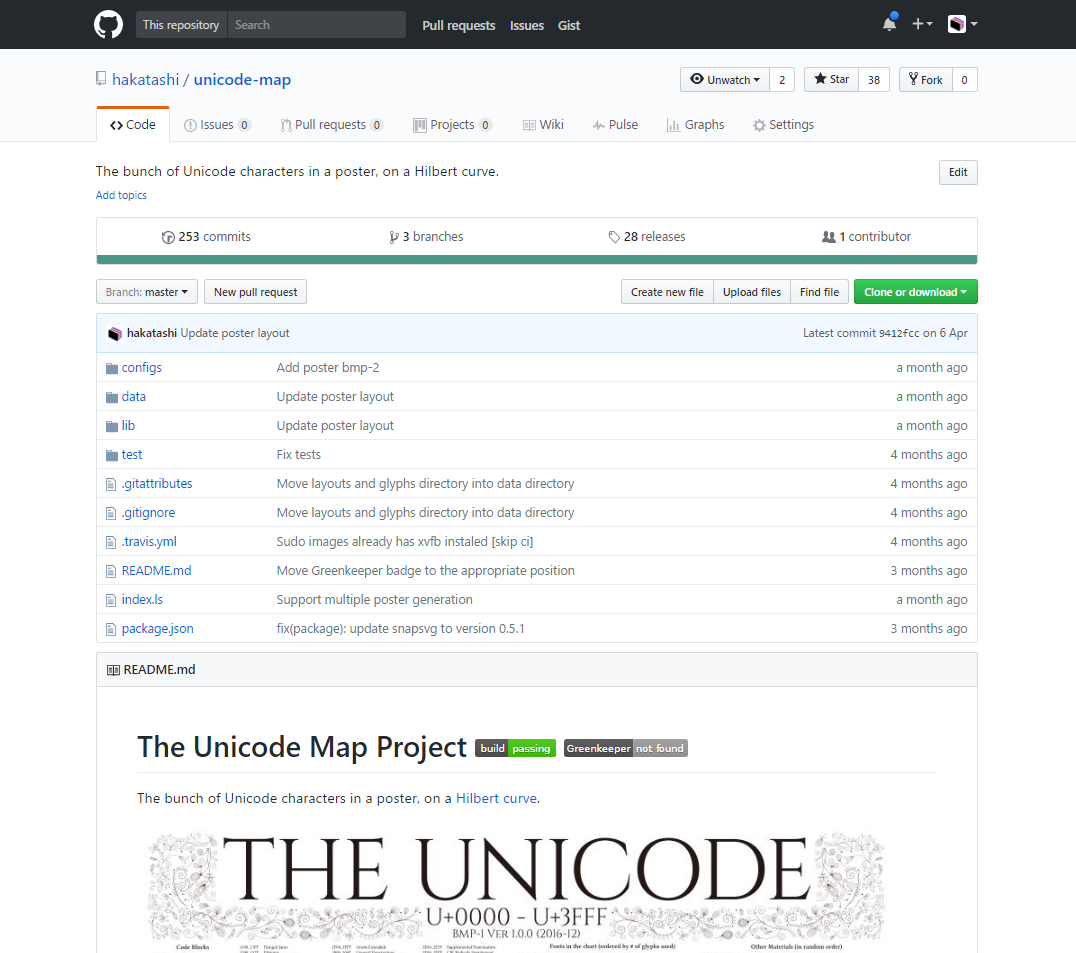1076x953 pixels.
Task: Click the folder icon next to test
Action: point(112,455)
